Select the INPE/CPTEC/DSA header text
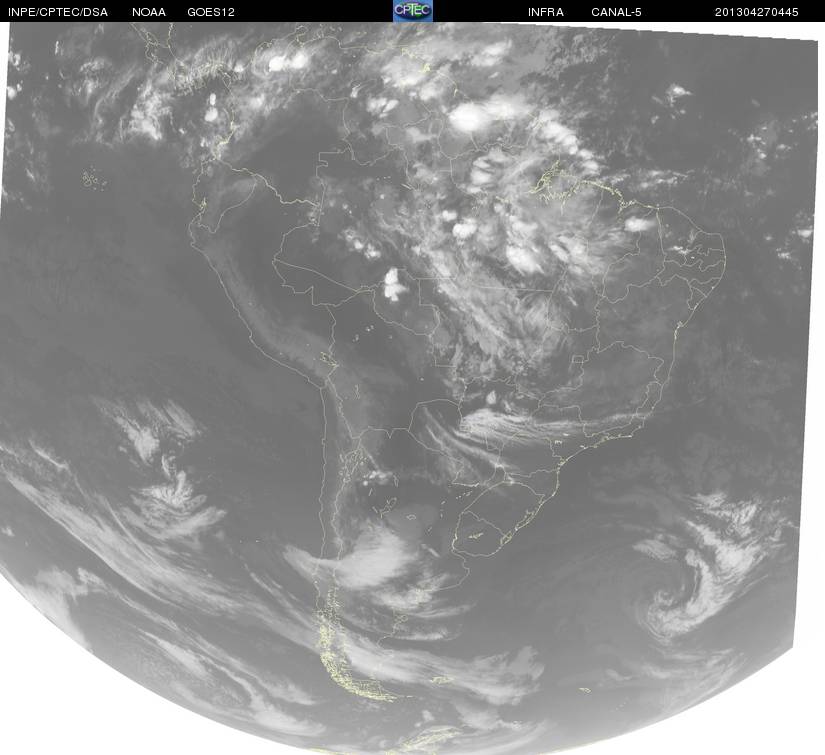This screenshot has height=755, width=825. 58,12
